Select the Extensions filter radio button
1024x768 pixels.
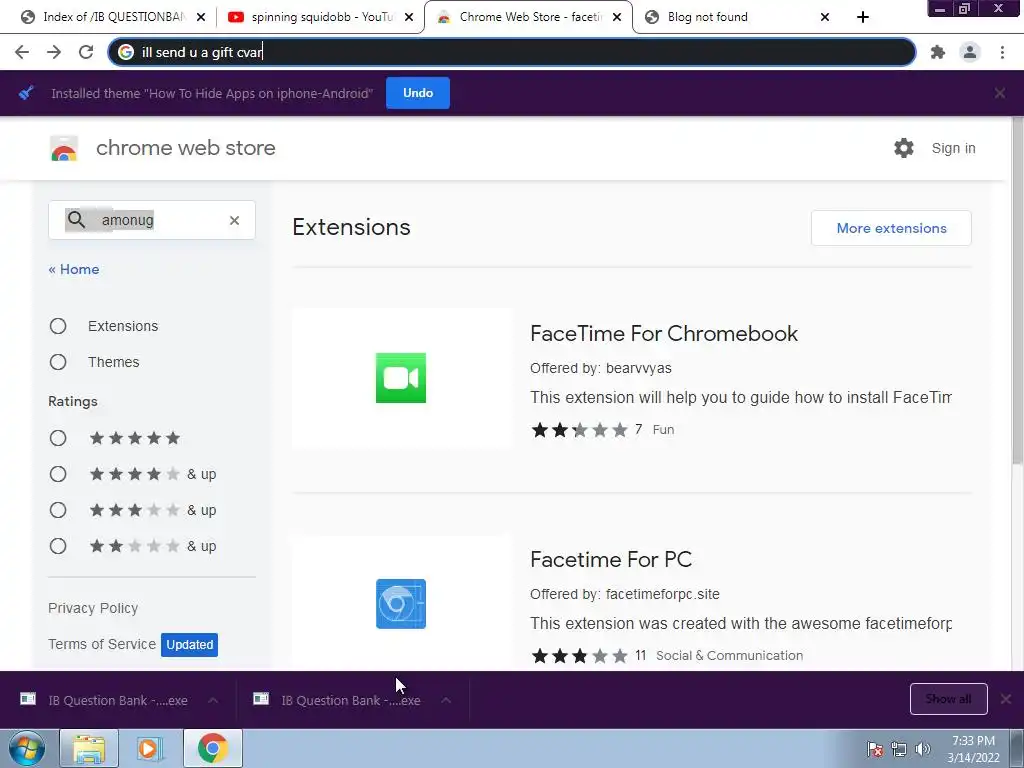[58, 326]
